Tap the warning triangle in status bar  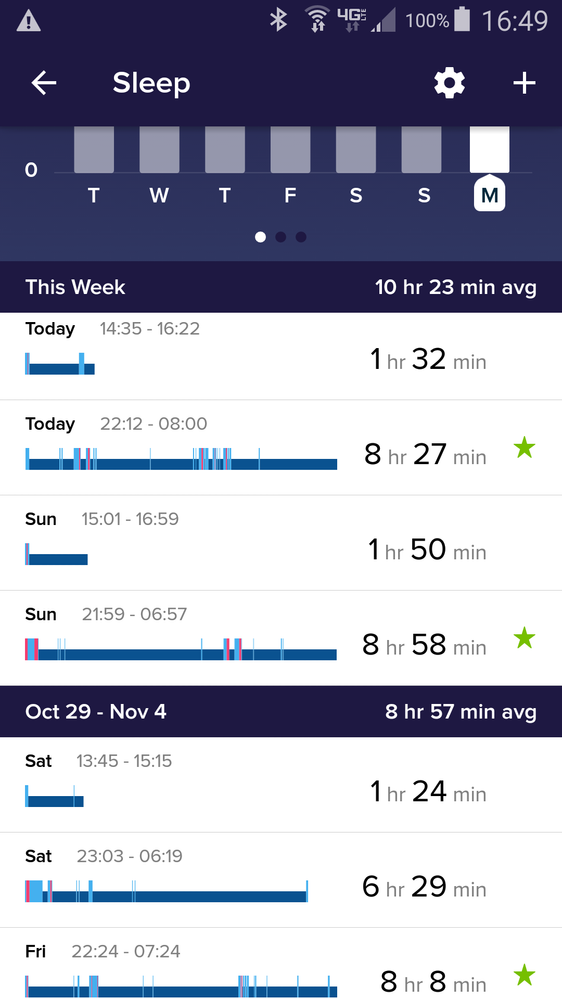pyautogui.click(x=29, y=22)
